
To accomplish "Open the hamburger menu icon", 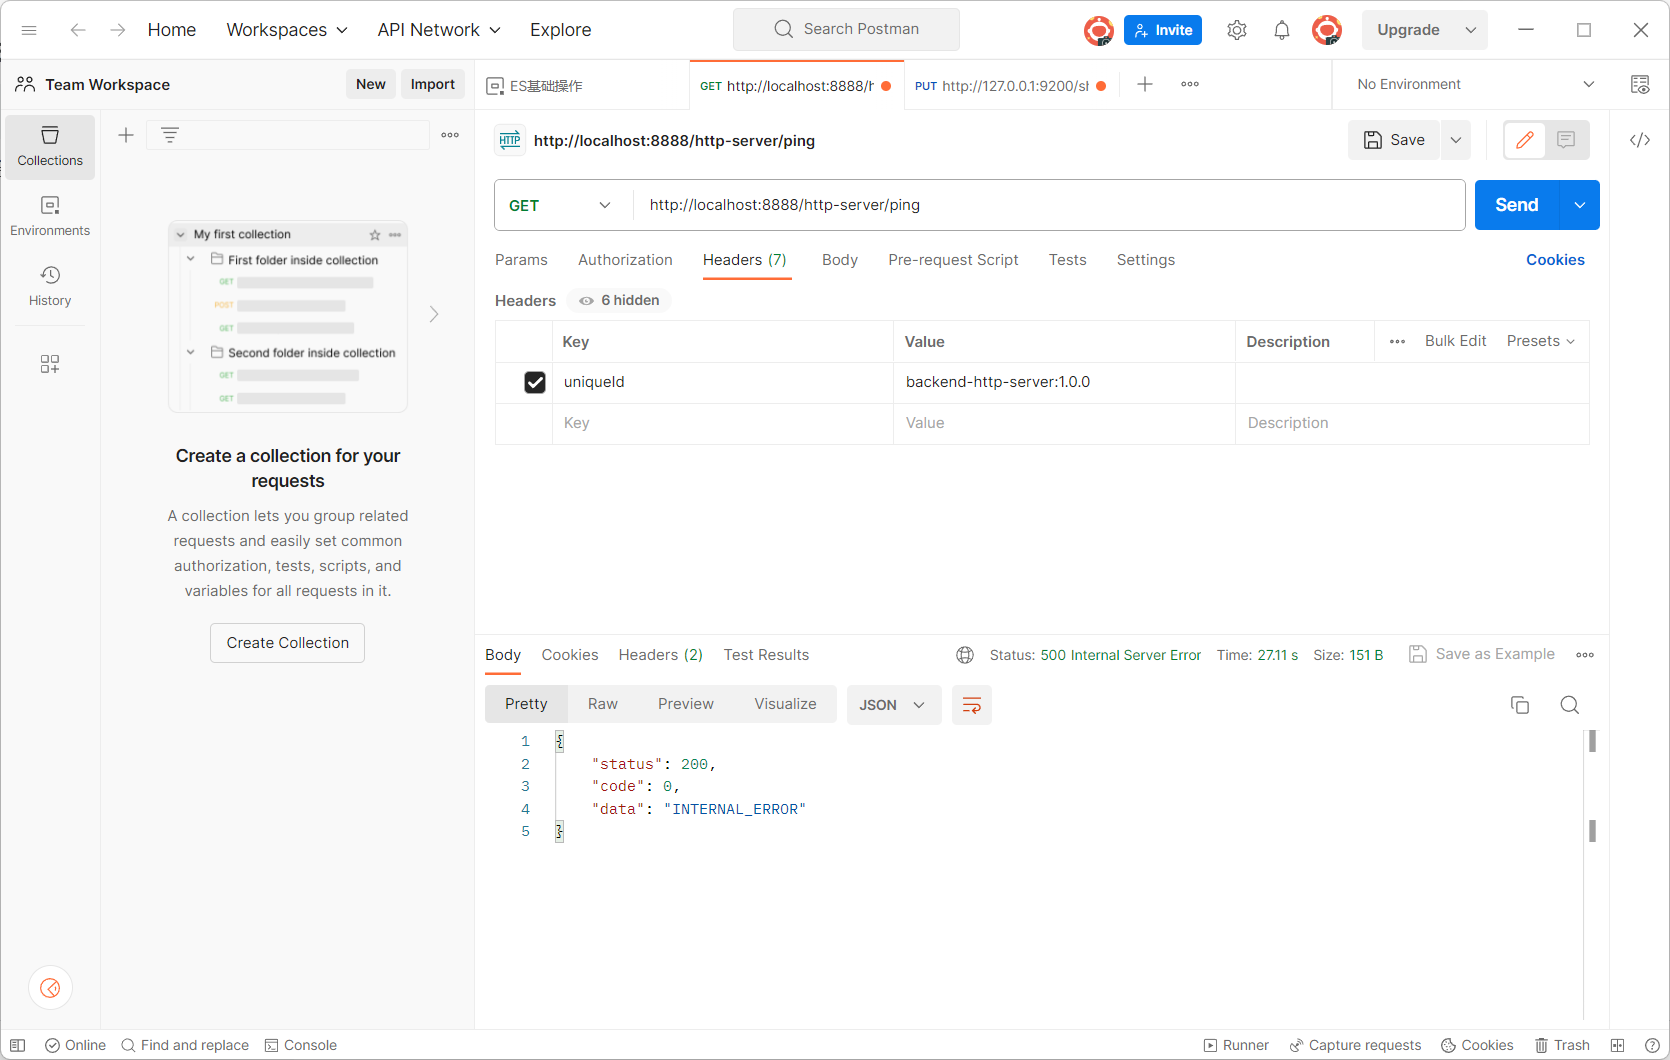I will coord(29,30).
